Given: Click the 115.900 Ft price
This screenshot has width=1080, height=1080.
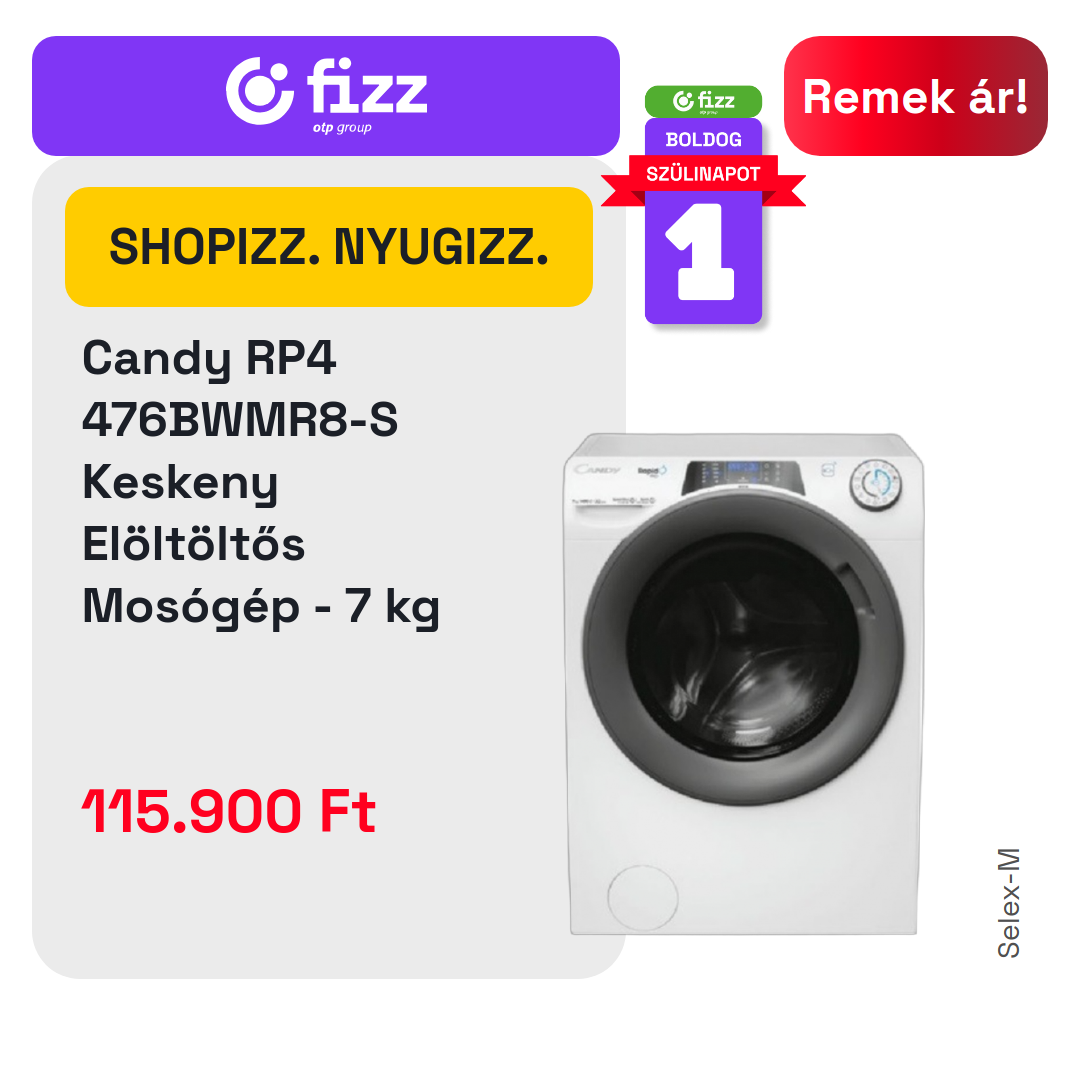Looking at the screenshot, I should point(229,811).
